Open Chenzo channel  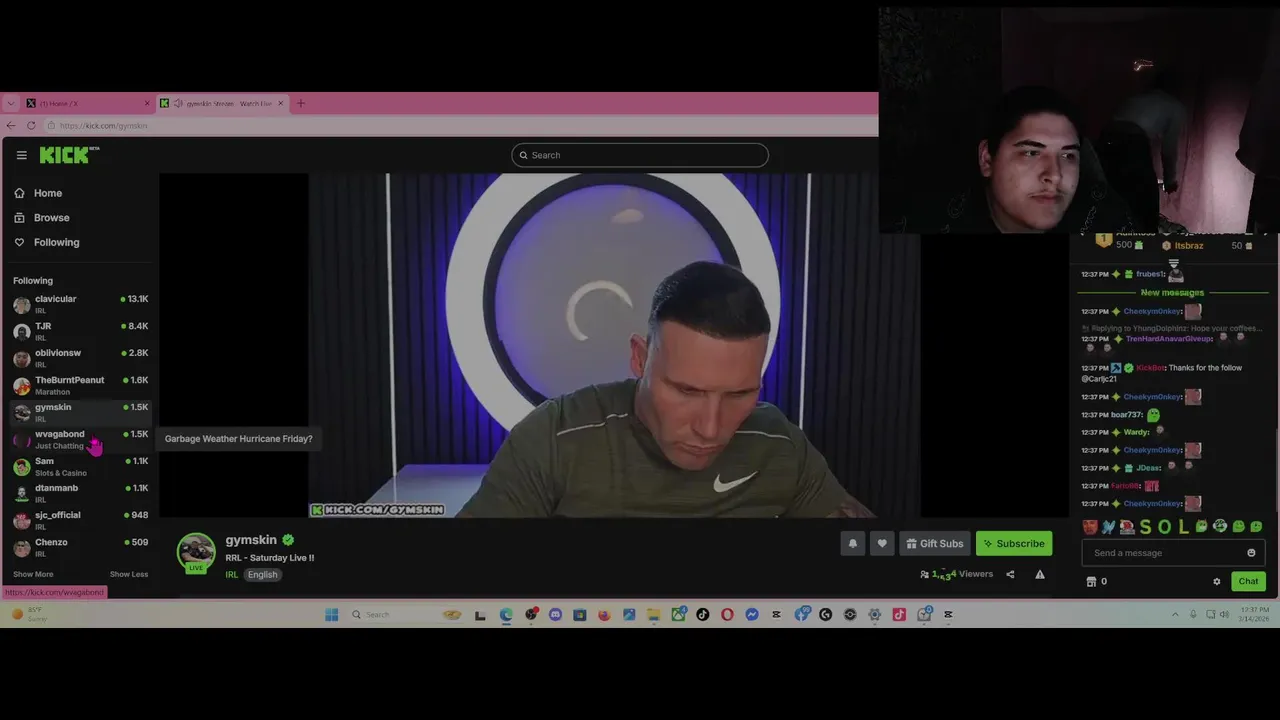coord(80,546)
